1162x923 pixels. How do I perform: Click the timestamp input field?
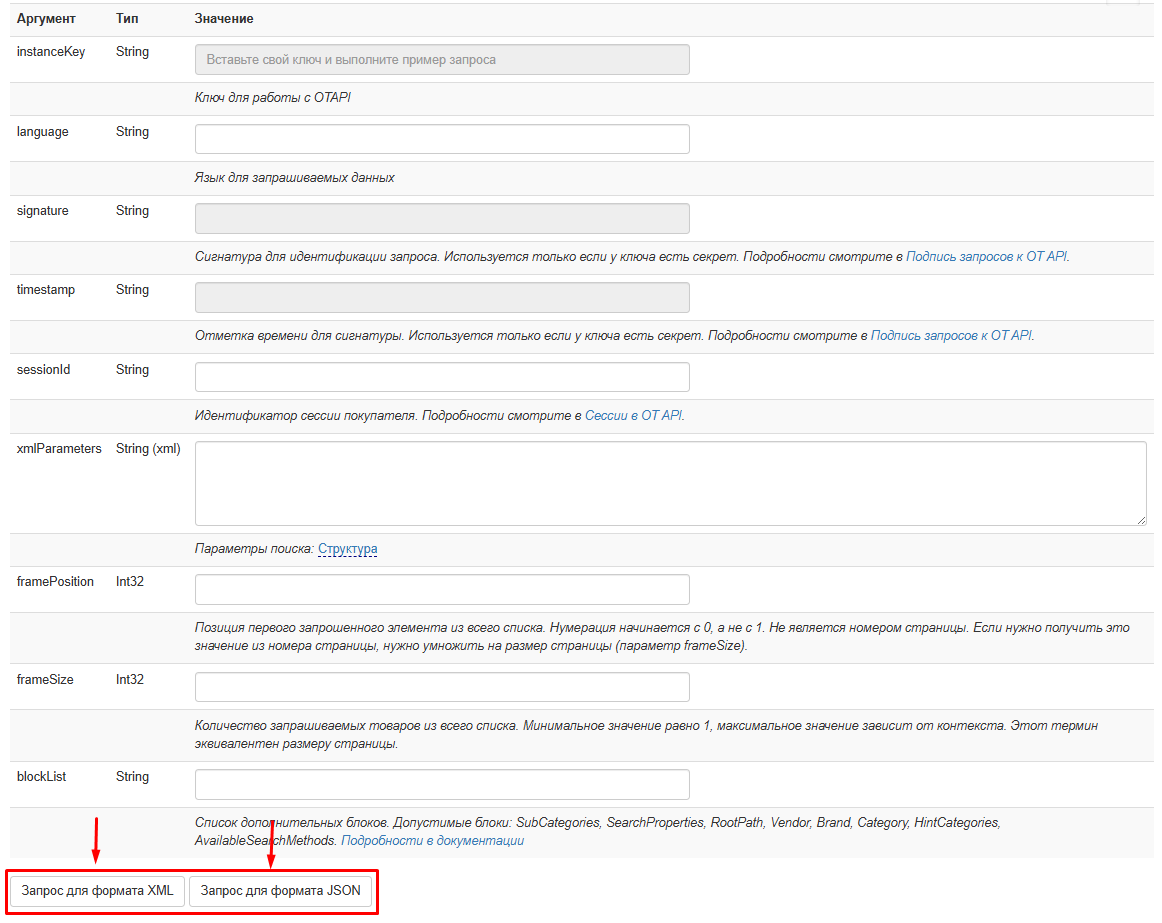point(442,297)
